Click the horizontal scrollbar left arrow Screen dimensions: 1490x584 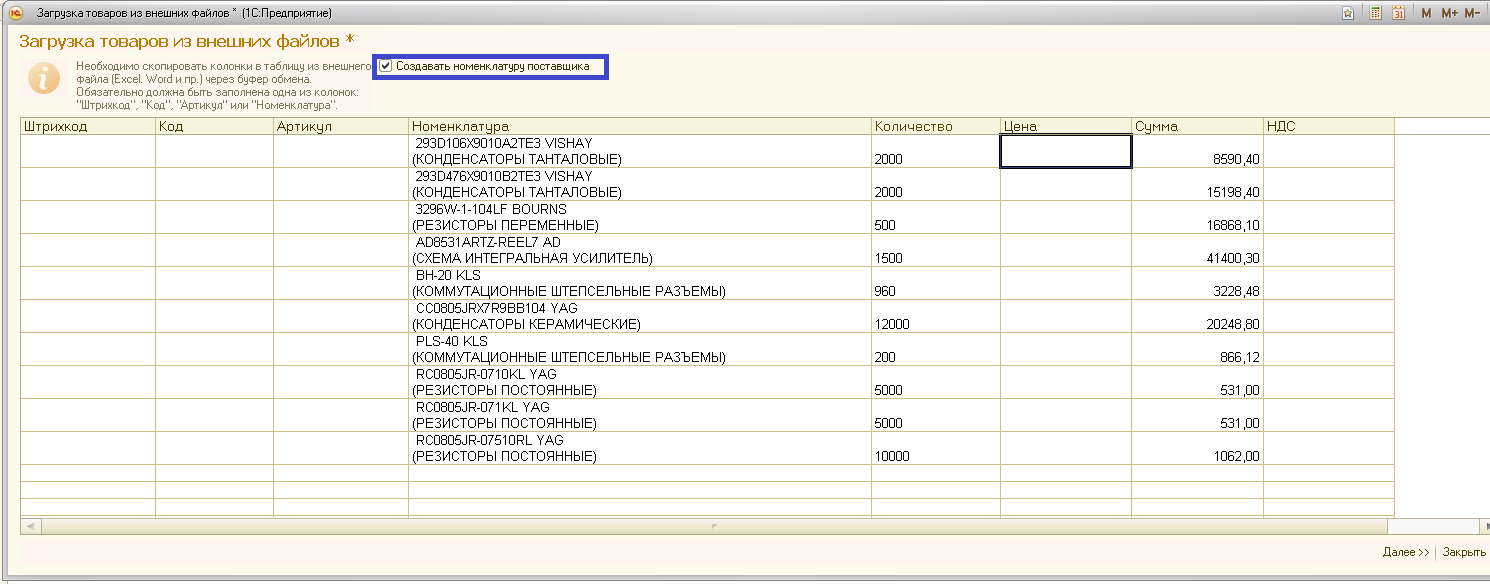[30, 526]
